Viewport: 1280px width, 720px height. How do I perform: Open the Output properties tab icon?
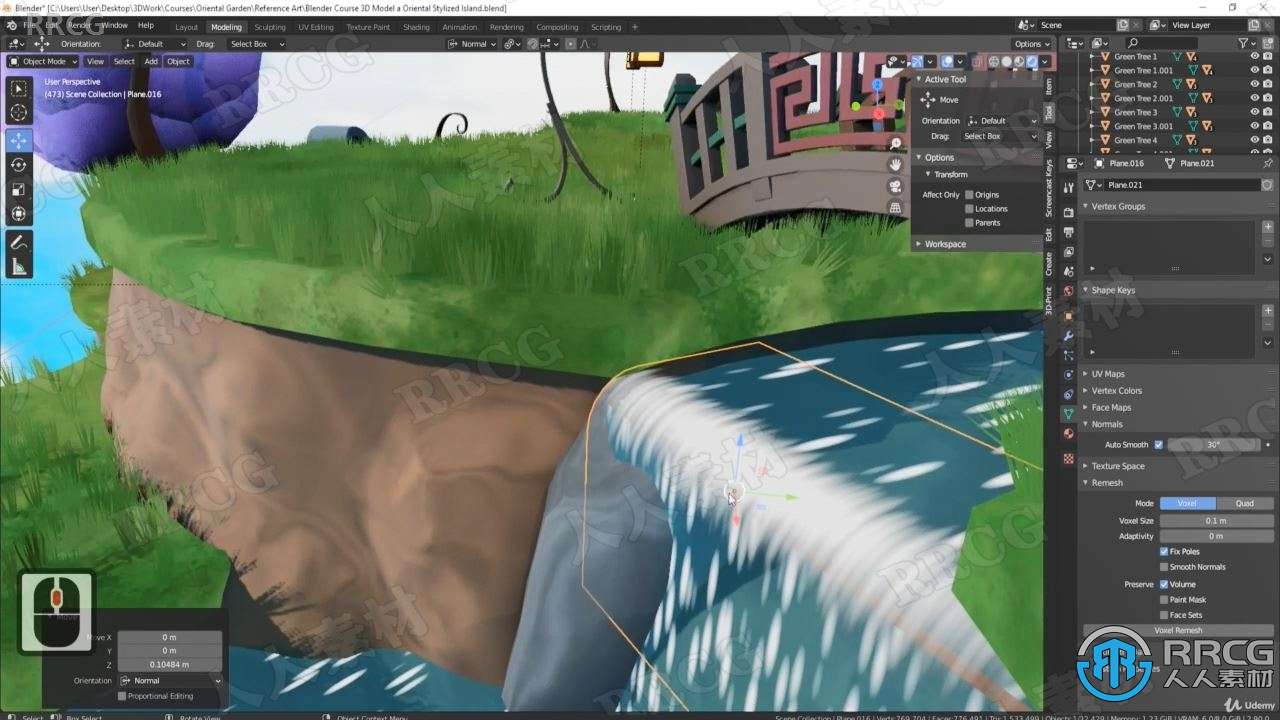(1069, 230)
